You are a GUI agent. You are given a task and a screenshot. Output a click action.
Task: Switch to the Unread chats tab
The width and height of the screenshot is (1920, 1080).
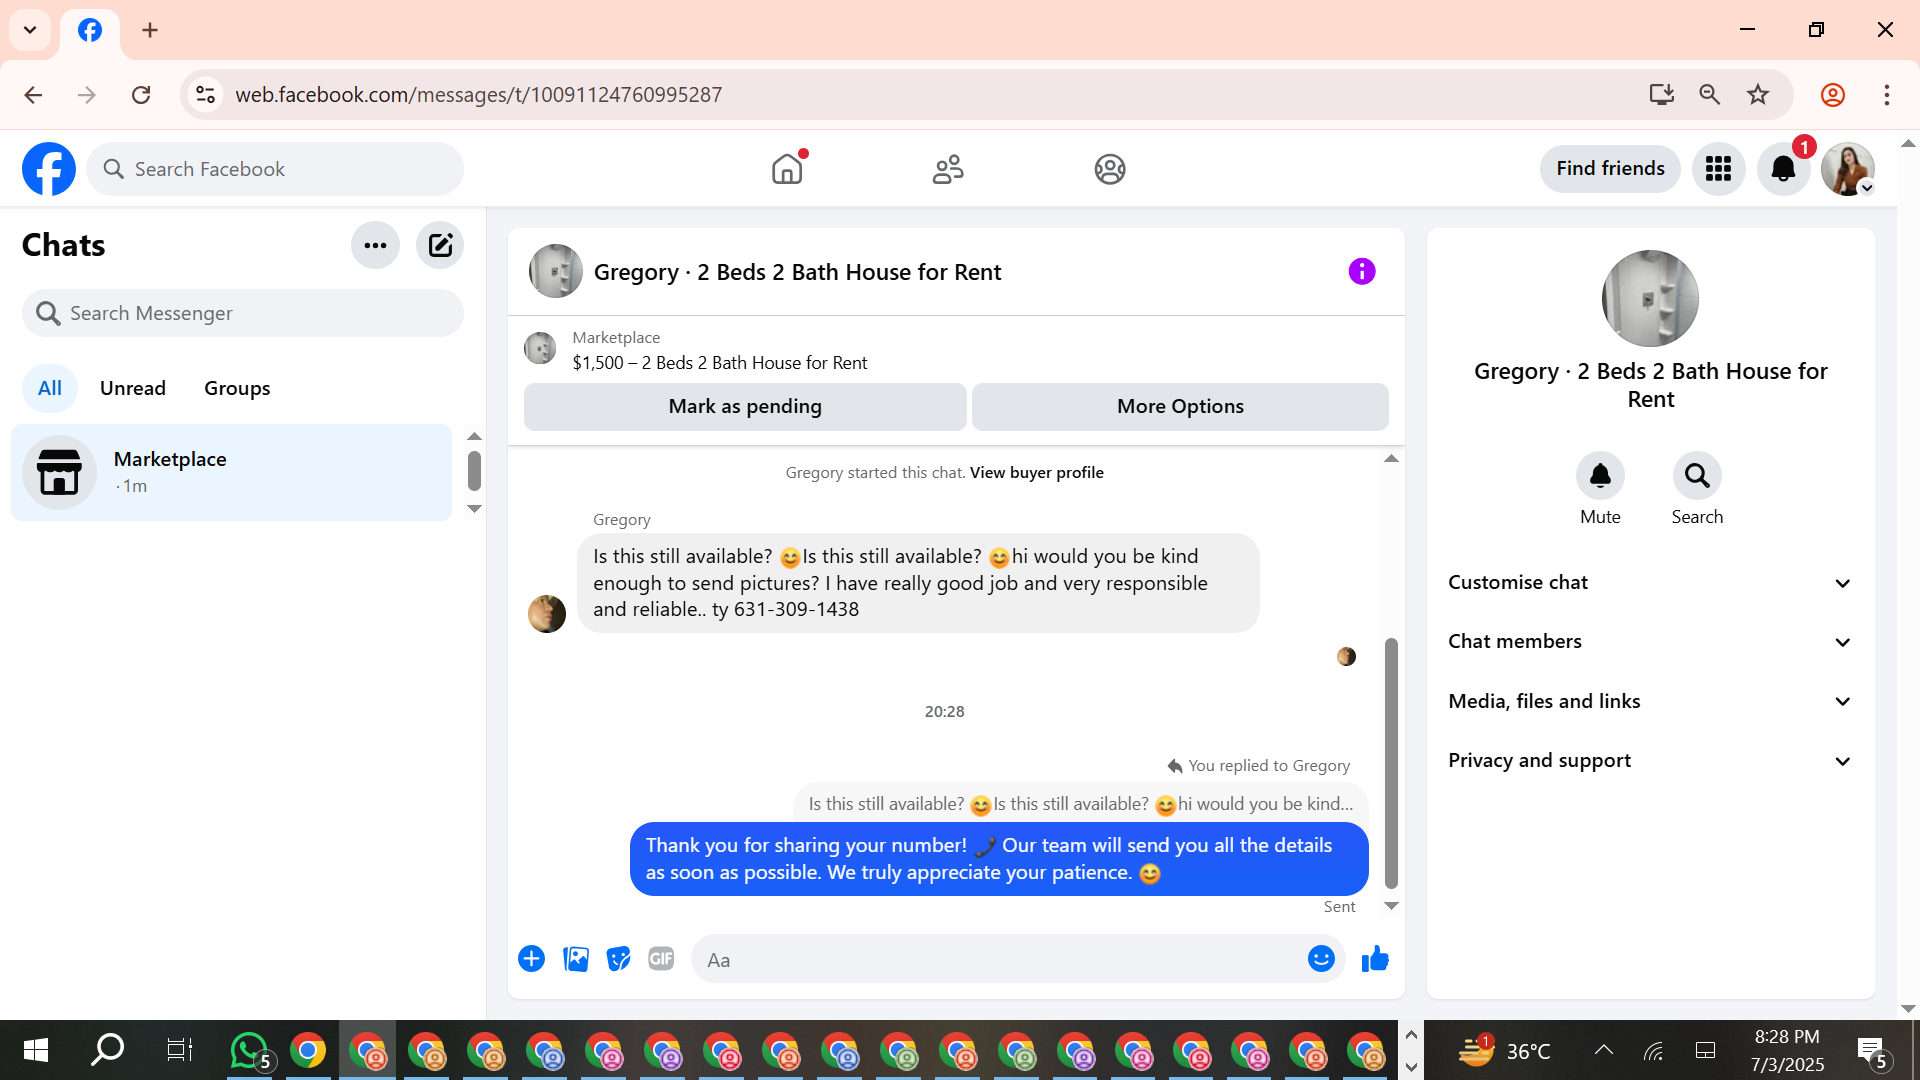point(133,388)
